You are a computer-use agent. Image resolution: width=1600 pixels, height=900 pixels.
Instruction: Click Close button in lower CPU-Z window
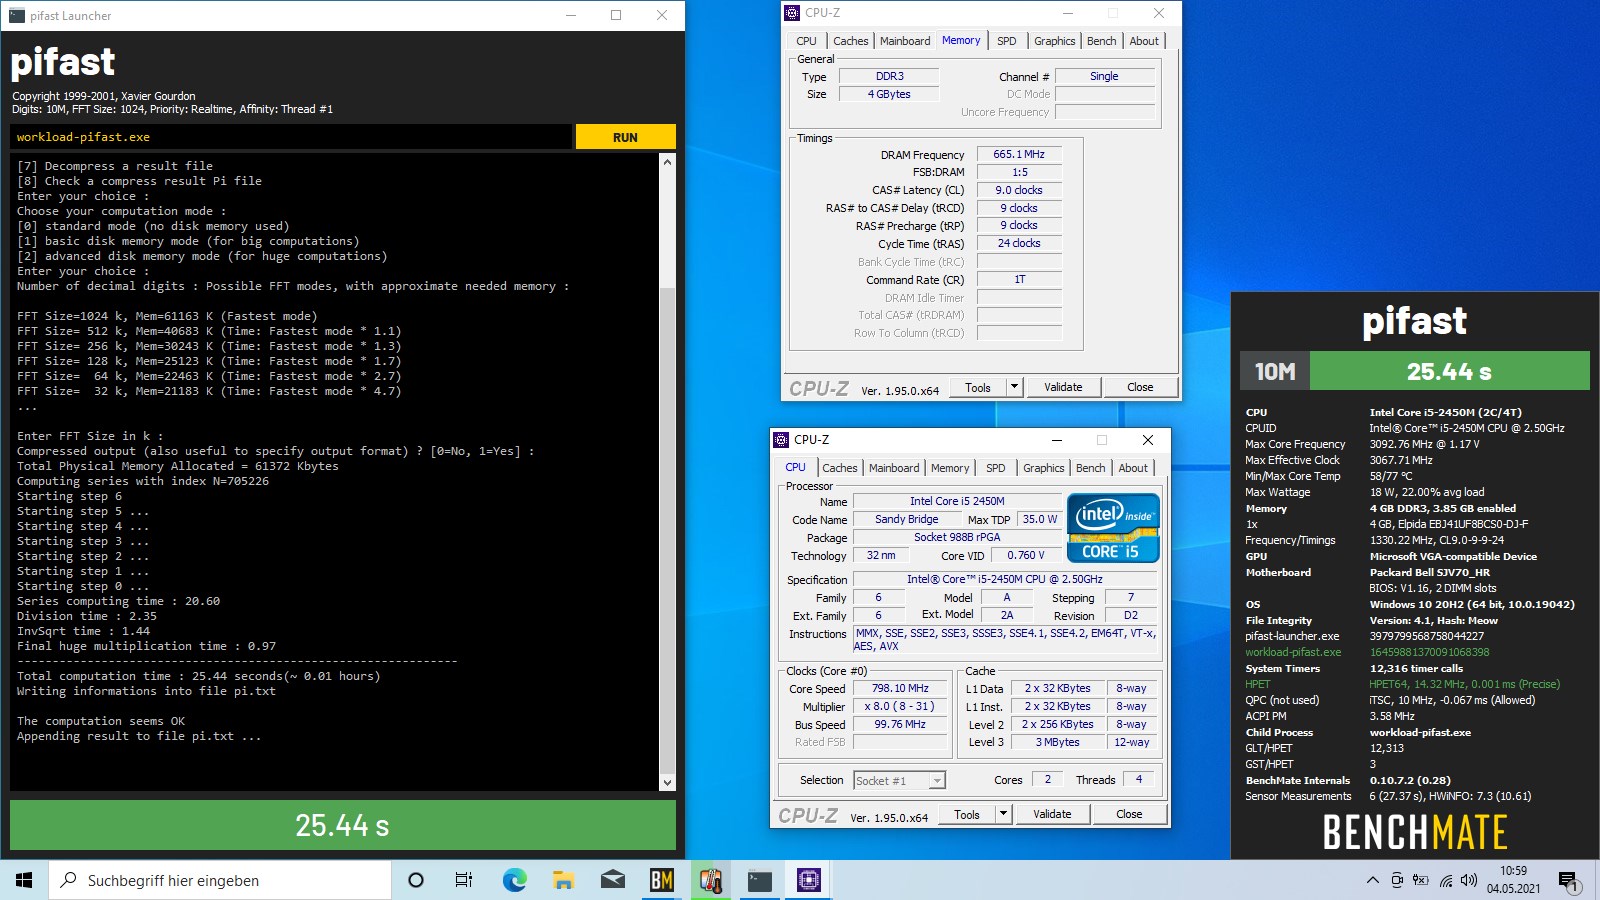(x=1129, y=814)
